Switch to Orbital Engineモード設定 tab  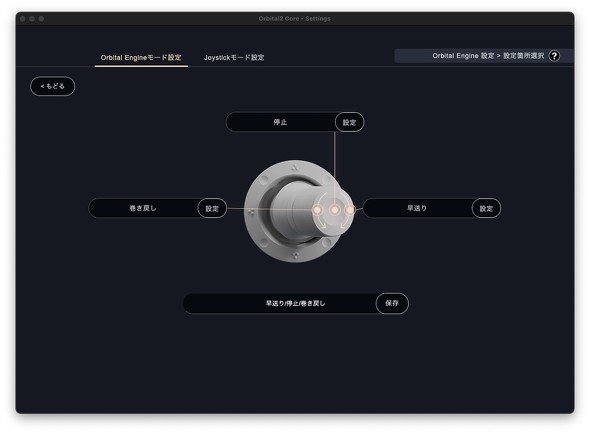[x=141, y=58]
